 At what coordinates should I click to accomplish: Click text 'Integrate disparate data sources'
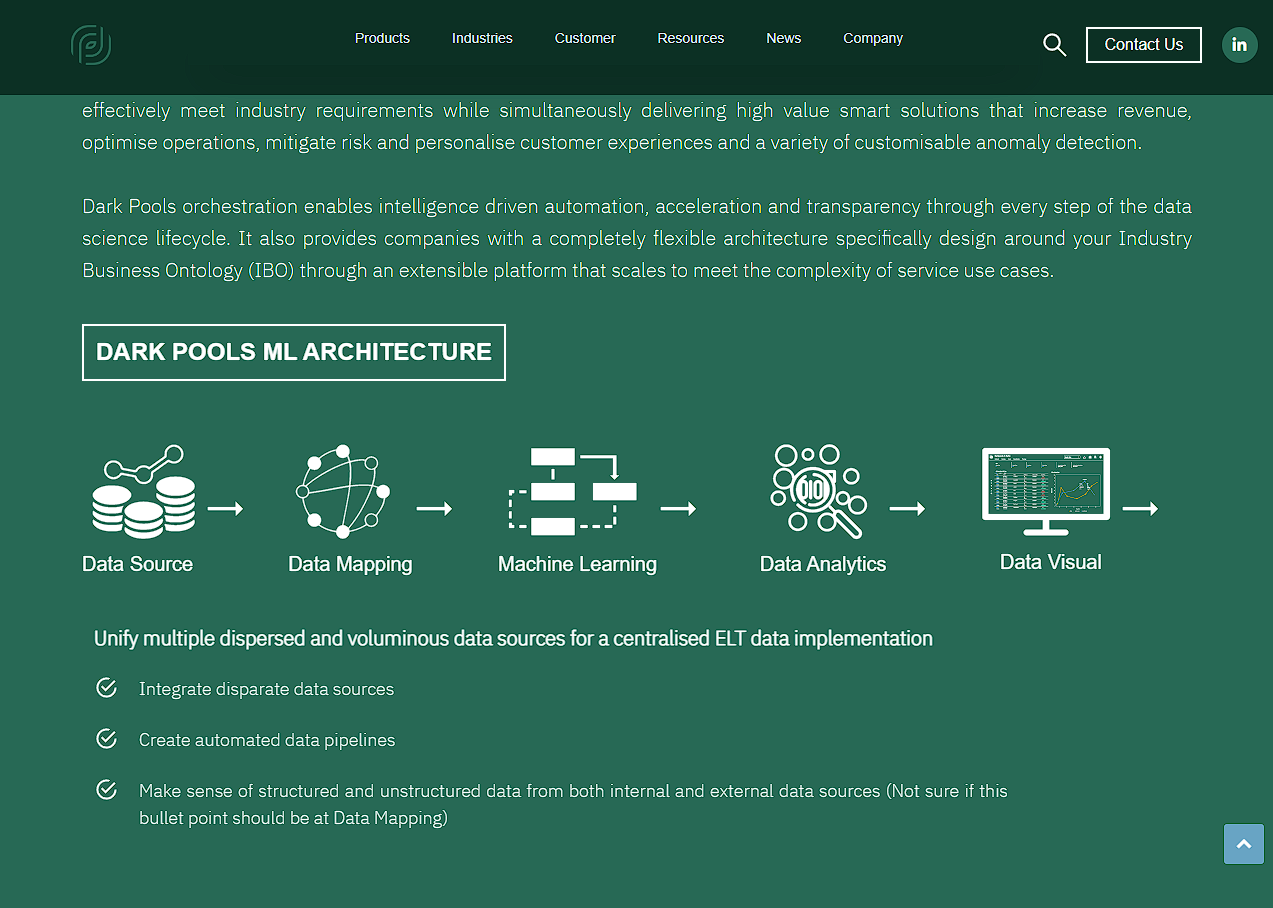(267, 689)
